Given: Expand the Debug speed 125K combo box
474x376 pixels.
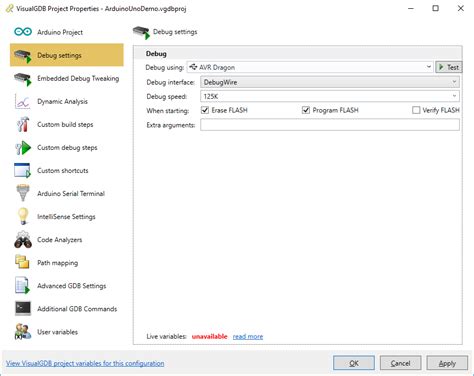Looking at the screenshot, I should [x=330, y=97].
